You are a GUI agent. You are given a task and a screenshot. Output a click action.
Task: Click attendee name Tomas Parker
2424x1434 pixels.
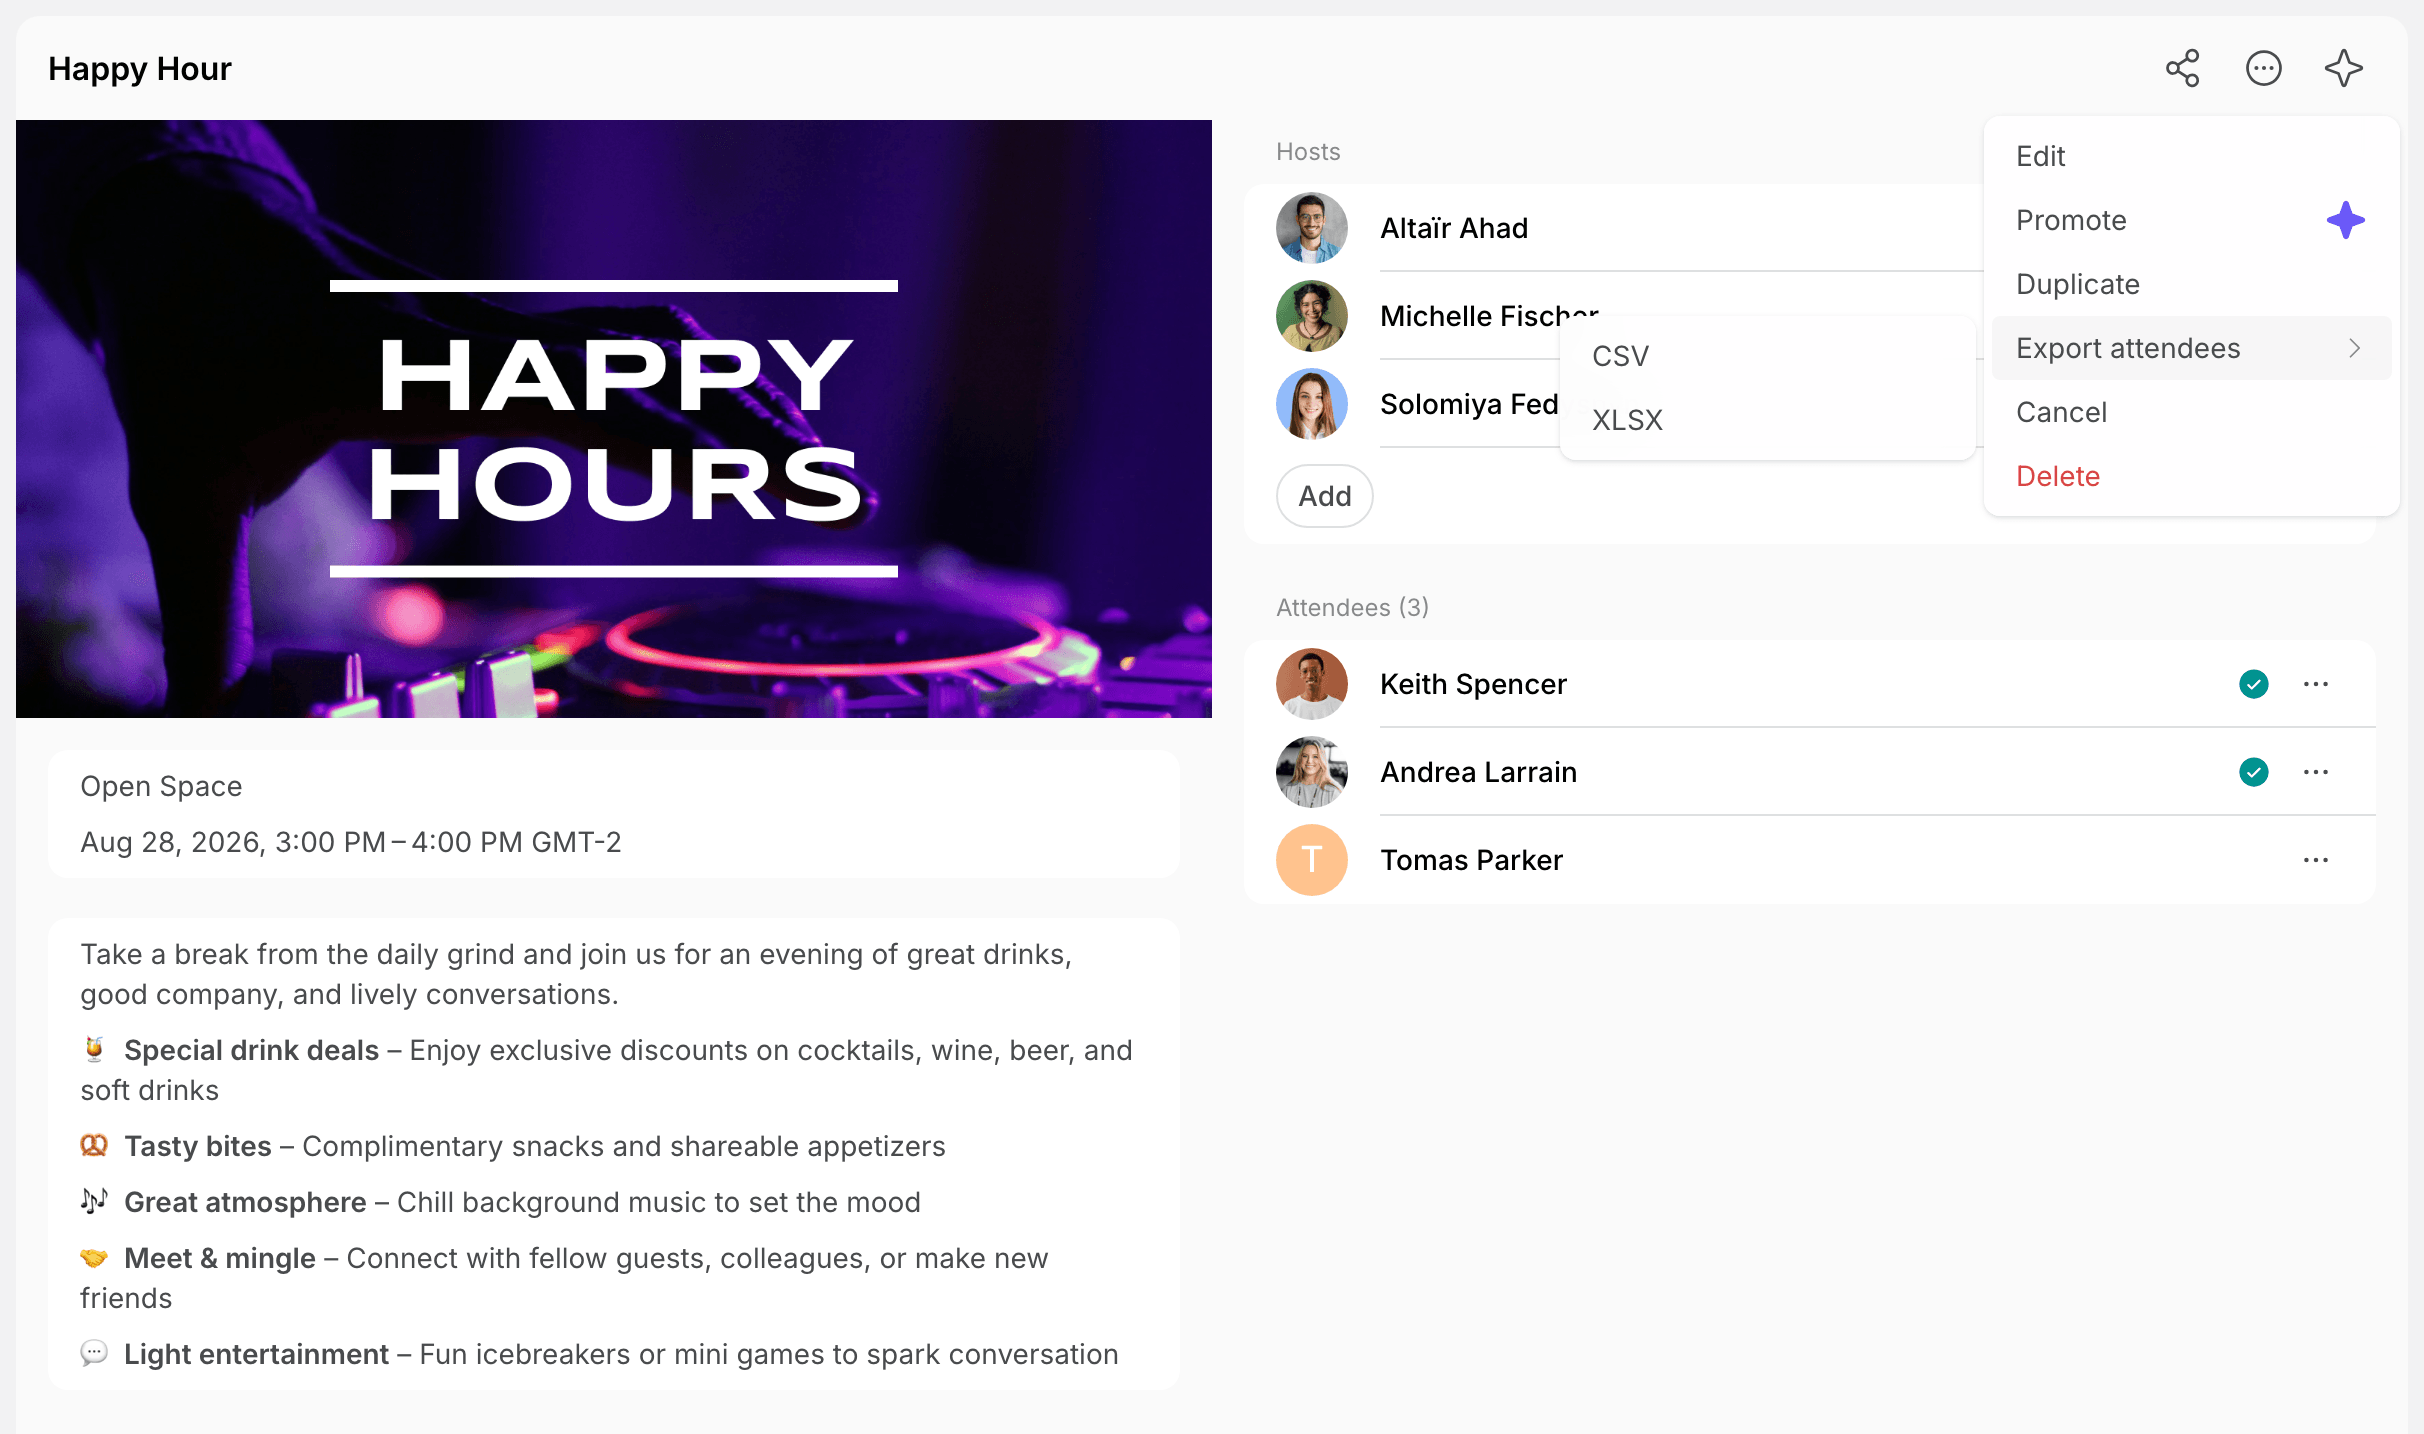tap(1471, 860)
